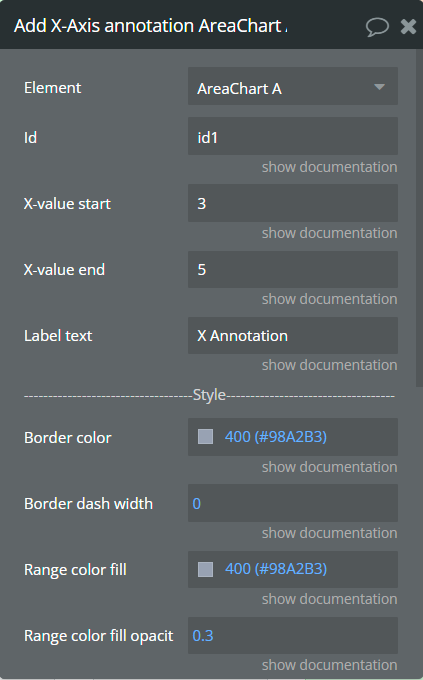
Task: Click the Border color swatch square
Action: pyautogui.click(x=205, y=437)
